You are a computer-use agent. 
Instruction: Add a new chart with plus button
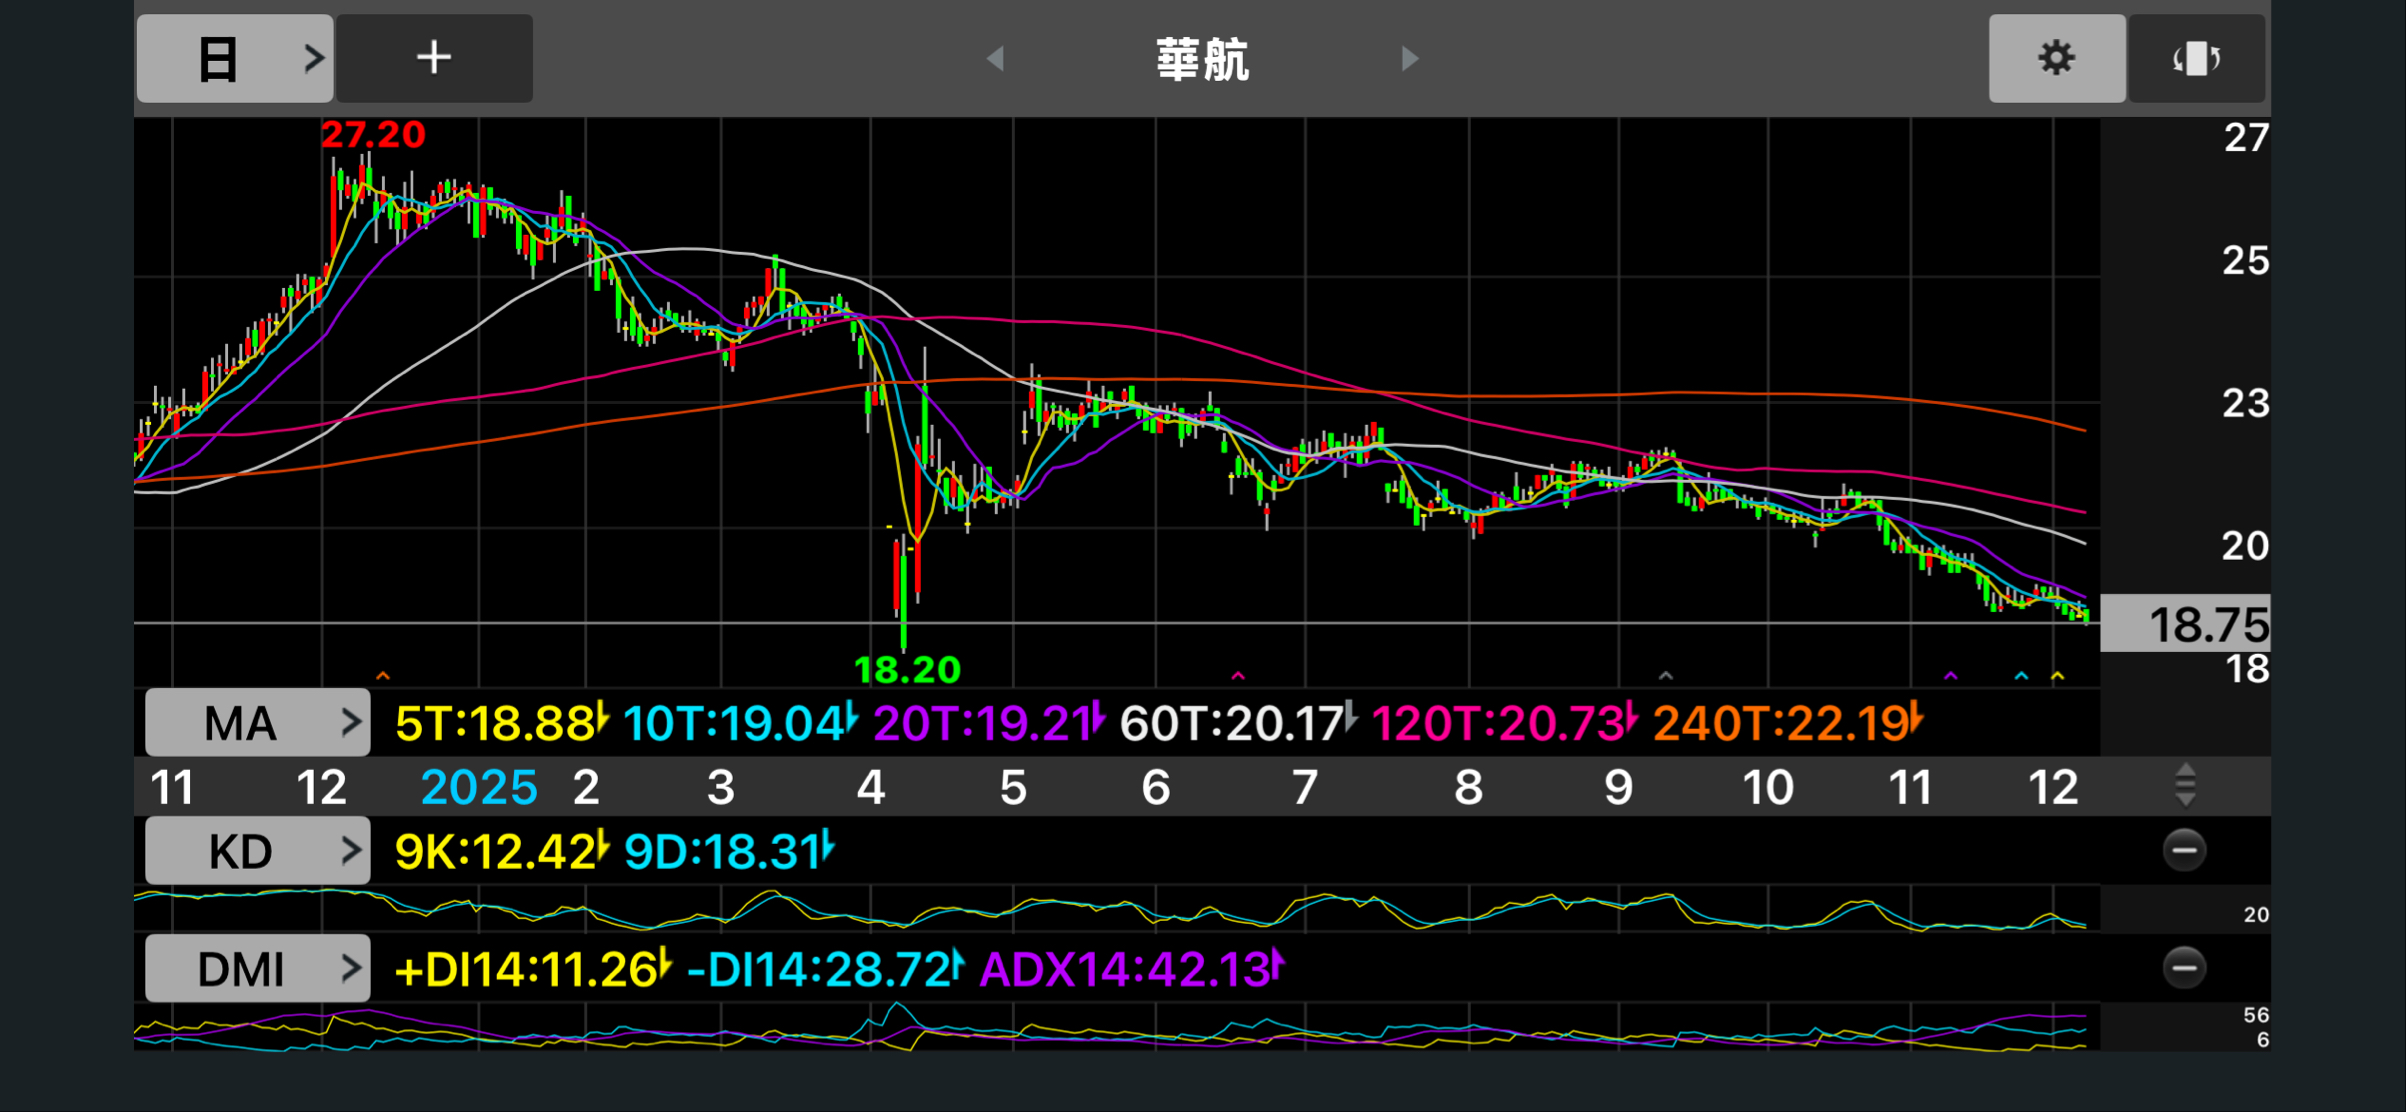tap(433, 58)
